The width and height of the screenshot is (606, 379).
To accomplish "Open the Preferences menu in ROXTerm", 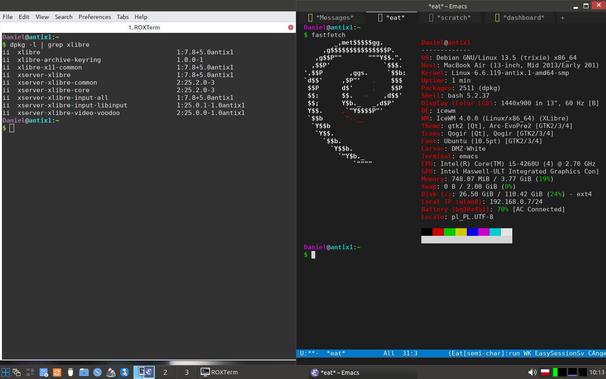I will click(x=94, y=17).
